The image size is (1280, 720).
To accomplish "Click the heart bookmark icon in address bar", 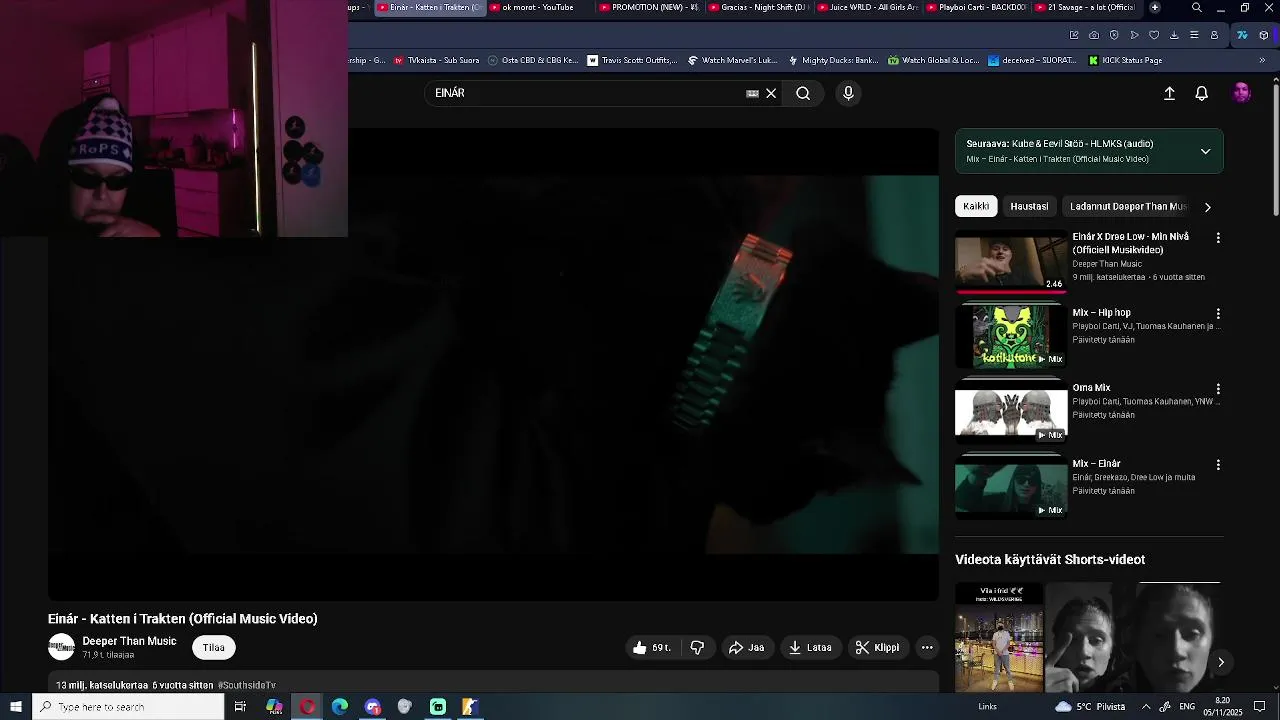I will 1154,35.
